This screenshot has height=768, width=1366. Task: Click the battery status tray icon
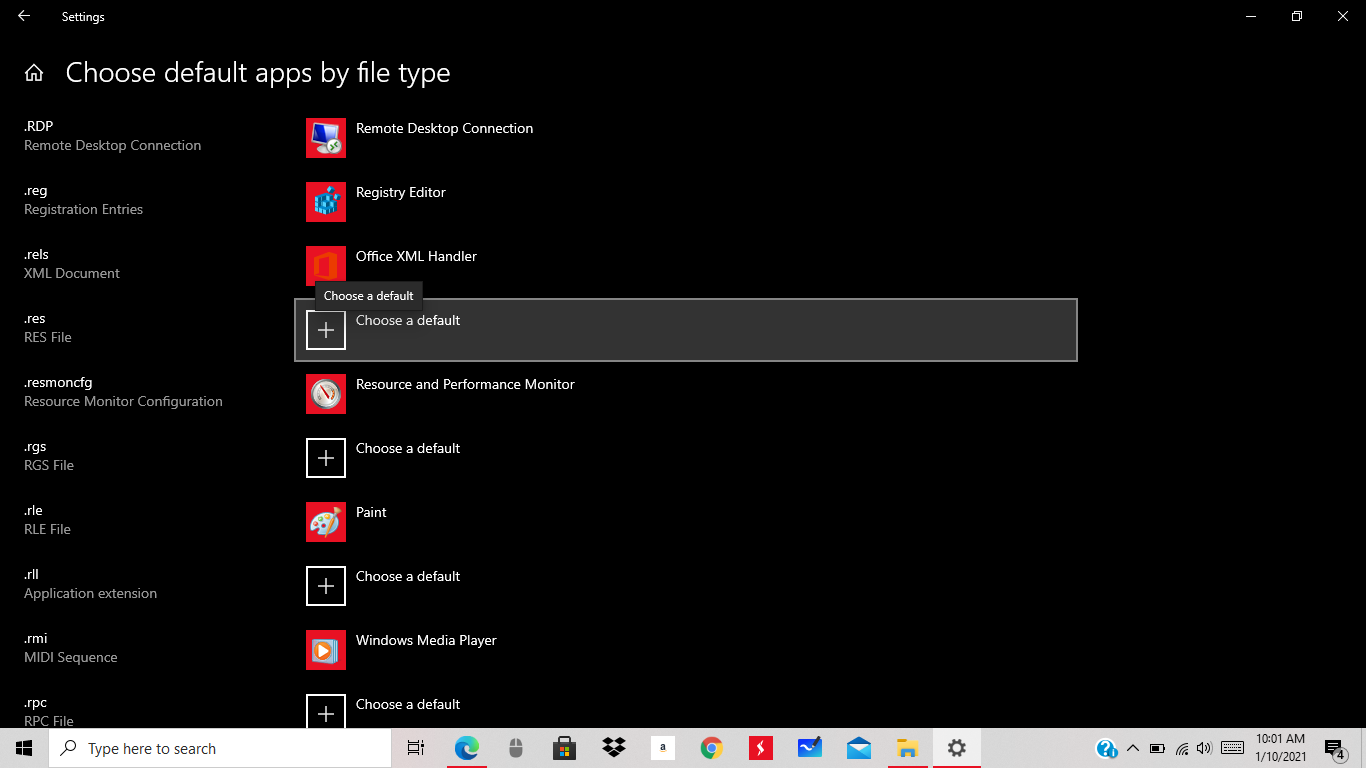tap(1157, 748)
